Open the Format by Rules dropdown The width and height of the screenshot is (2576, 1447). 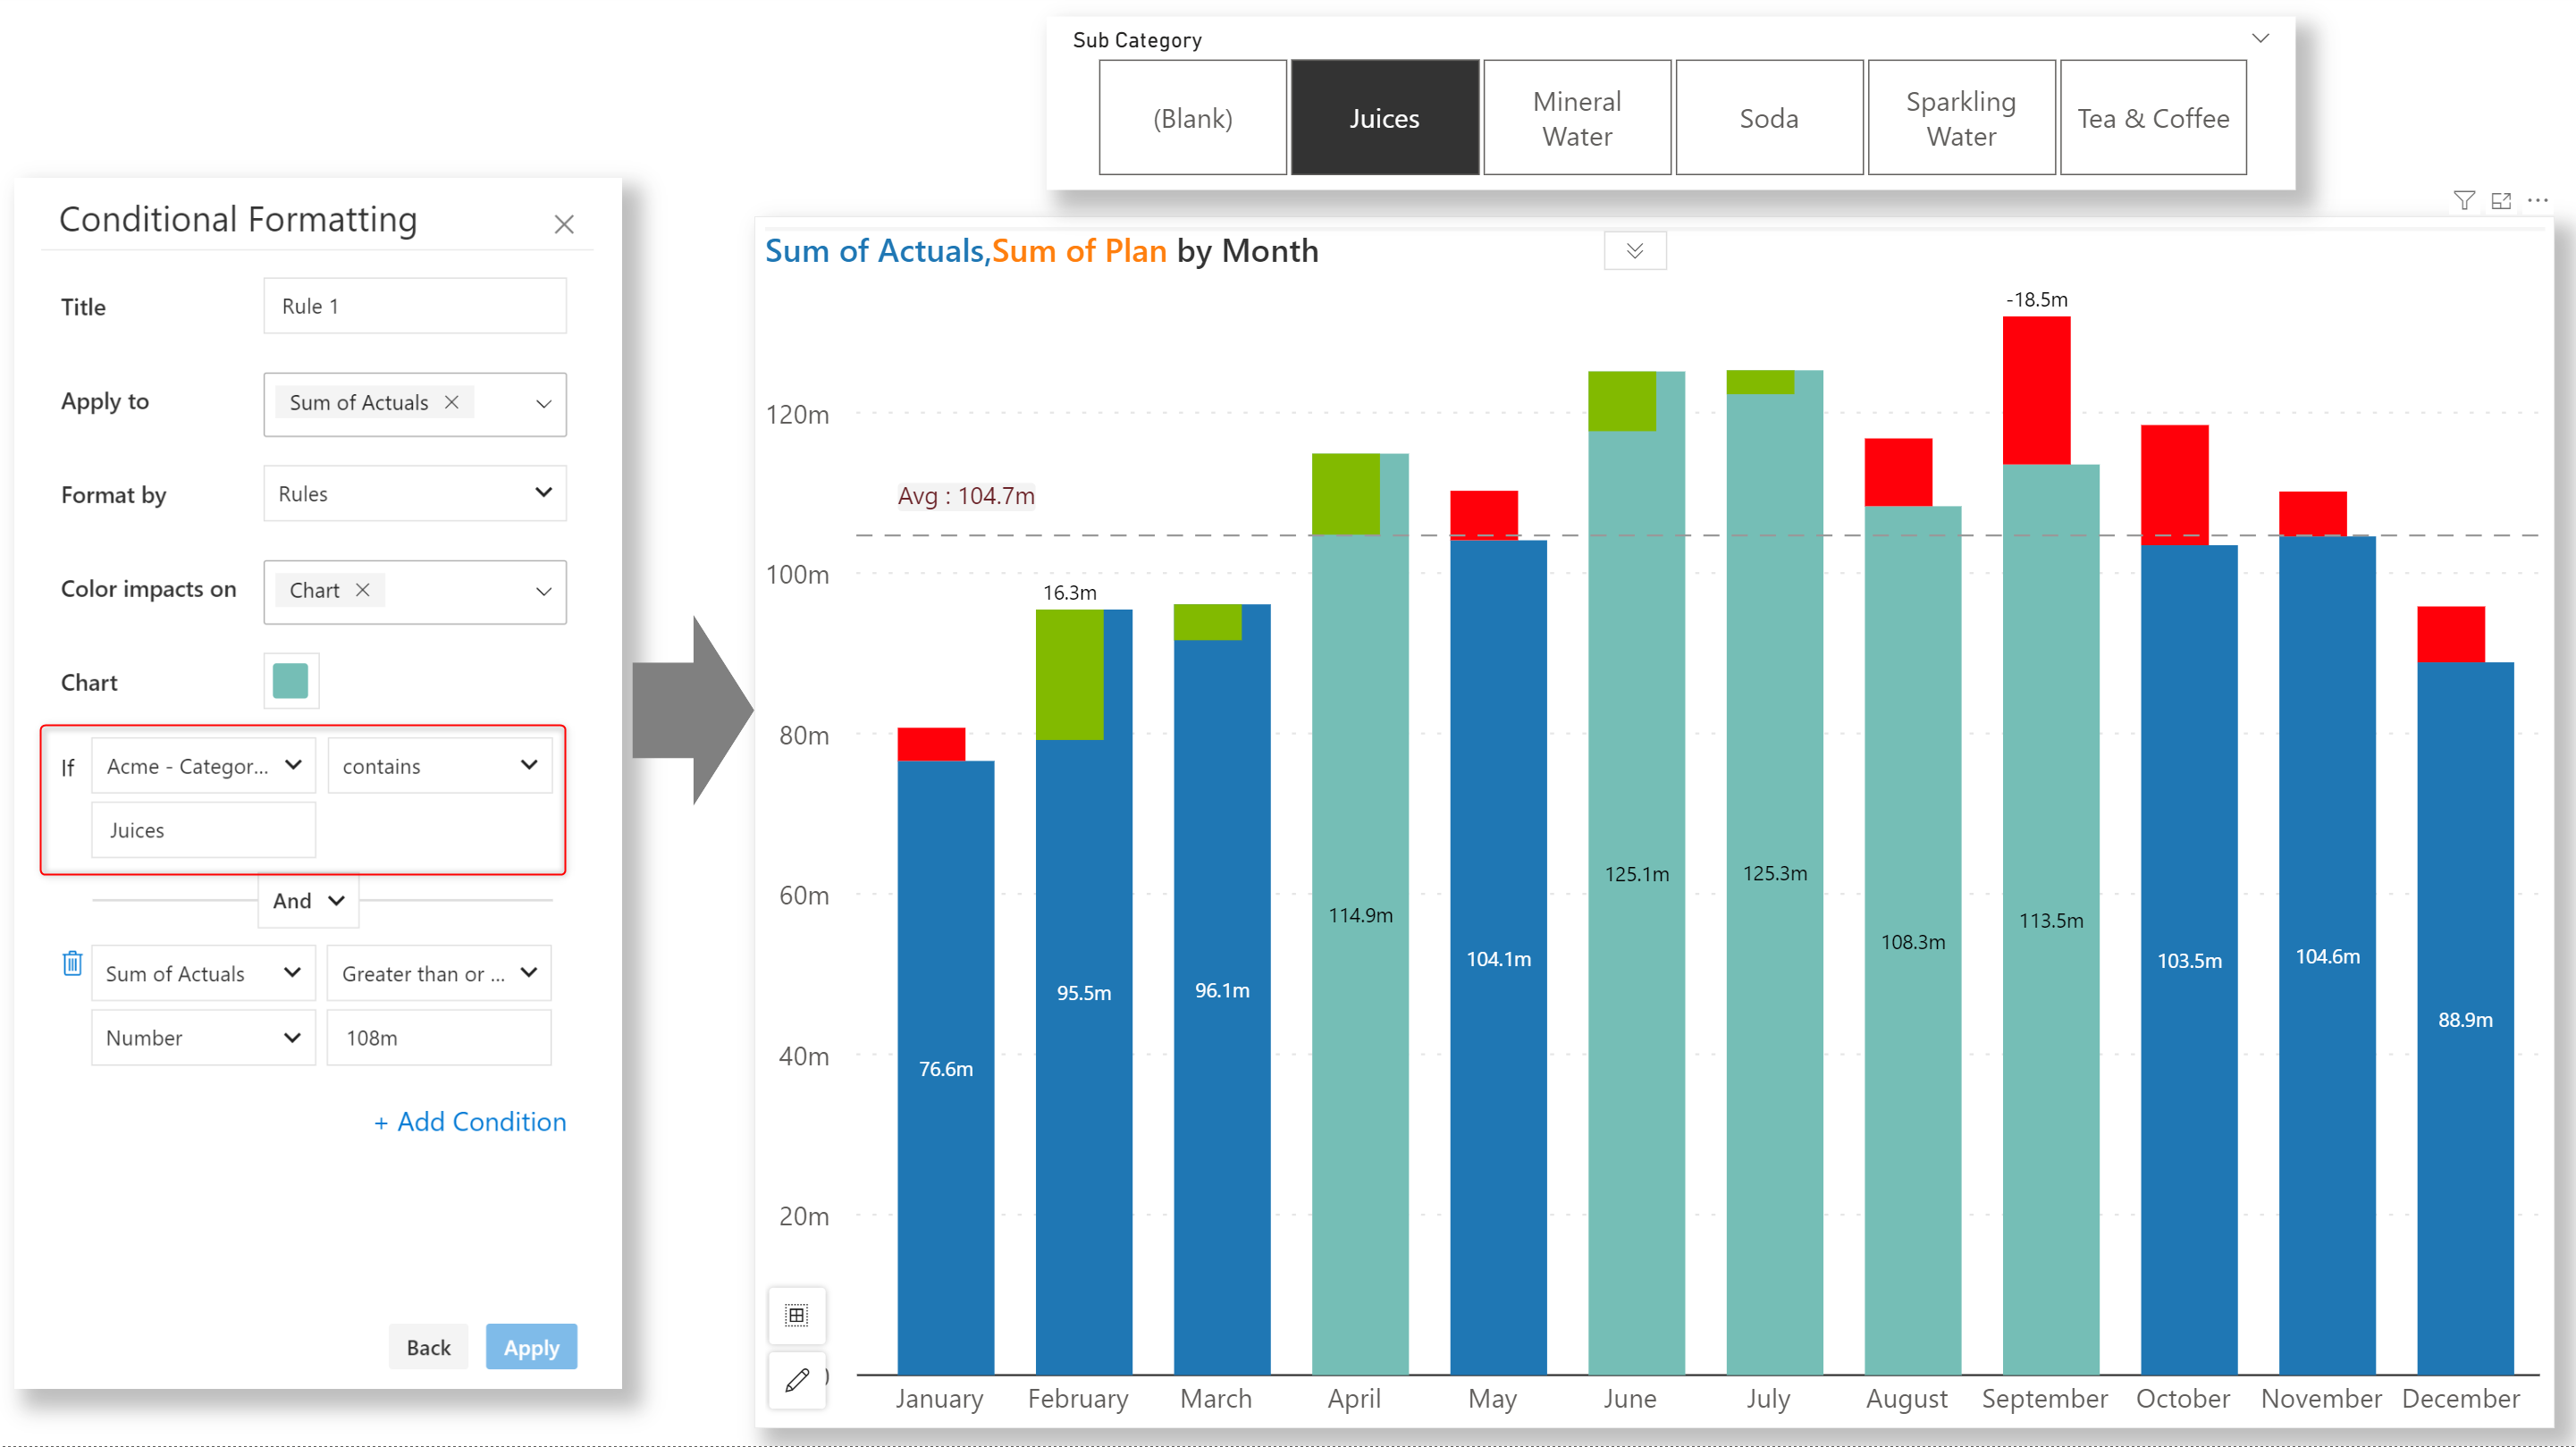coord(415,493)
